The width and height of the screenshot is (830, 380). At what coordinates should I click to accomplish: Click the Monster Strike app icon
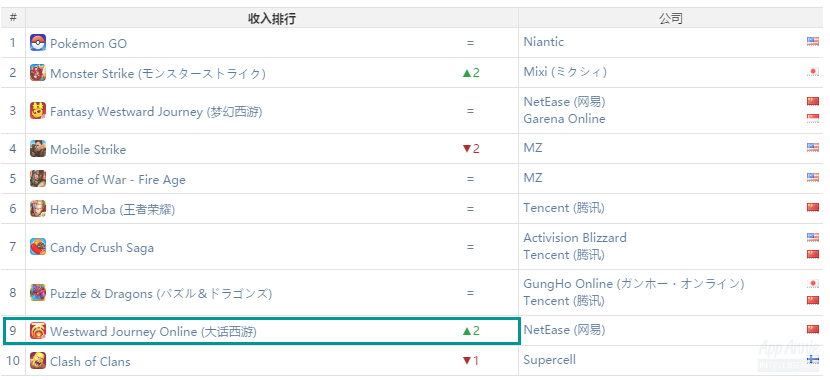(38, 73)
